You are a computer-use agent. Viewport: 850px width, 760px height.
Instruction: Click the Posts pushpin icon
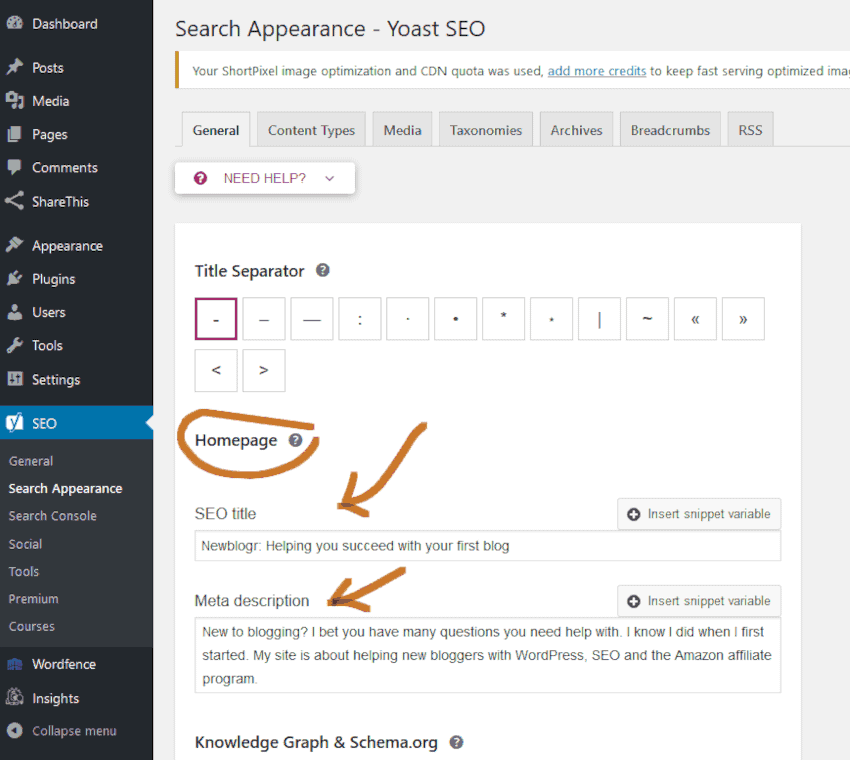15,67
